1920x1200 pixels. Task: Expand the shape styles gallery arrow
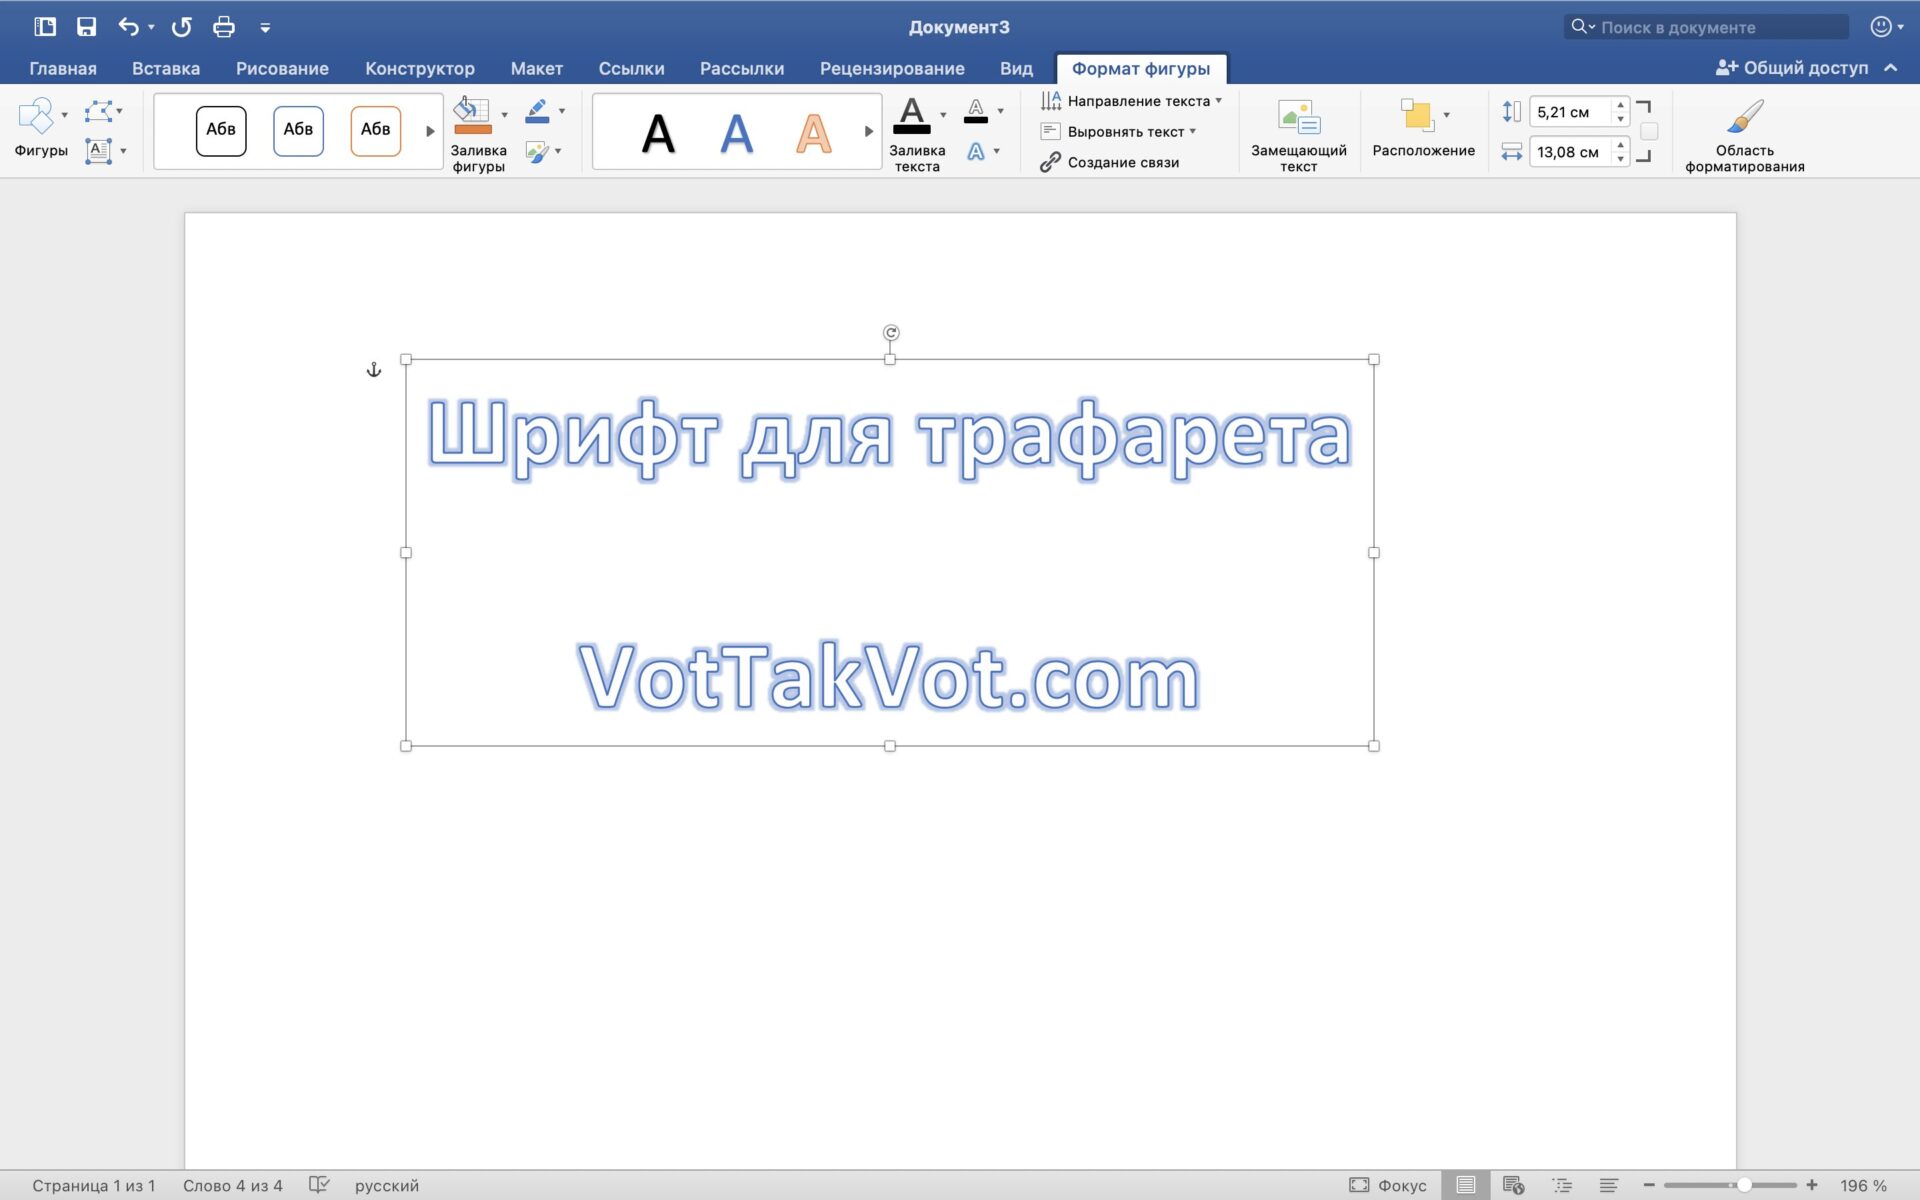[431, 131]
